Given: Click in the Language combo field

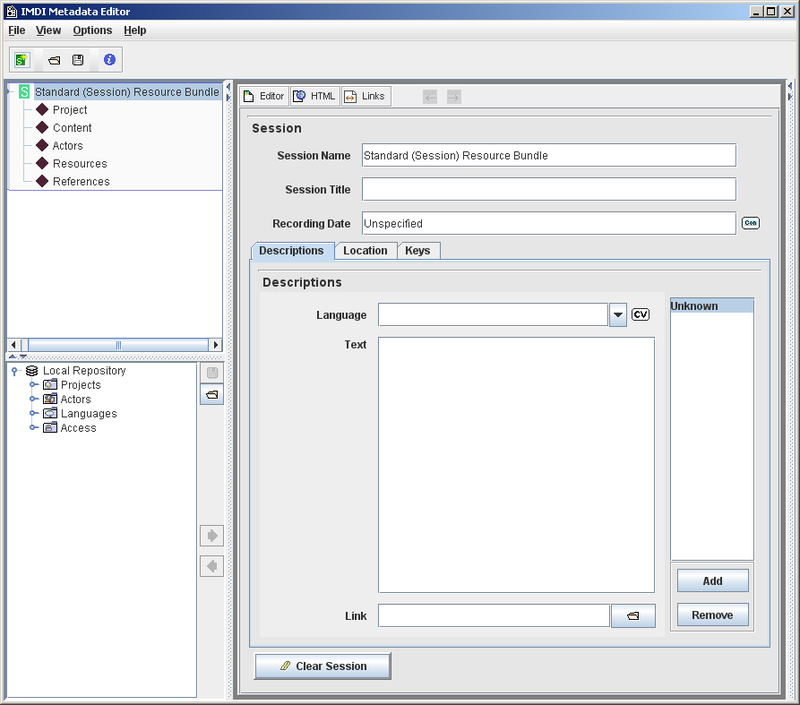Looking at the screenshot, I should pyautogui.click(x=493, y=315).
